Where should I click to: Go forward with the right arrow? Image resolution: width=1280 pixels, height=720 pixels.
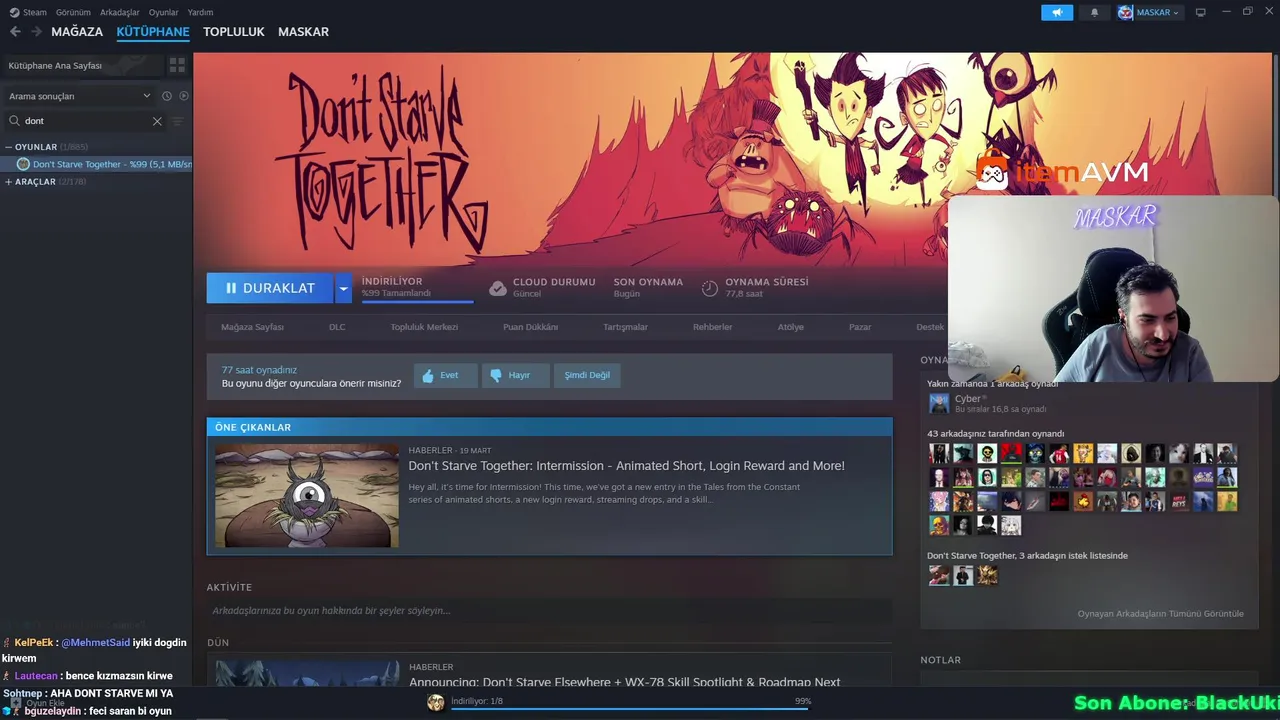37,32
